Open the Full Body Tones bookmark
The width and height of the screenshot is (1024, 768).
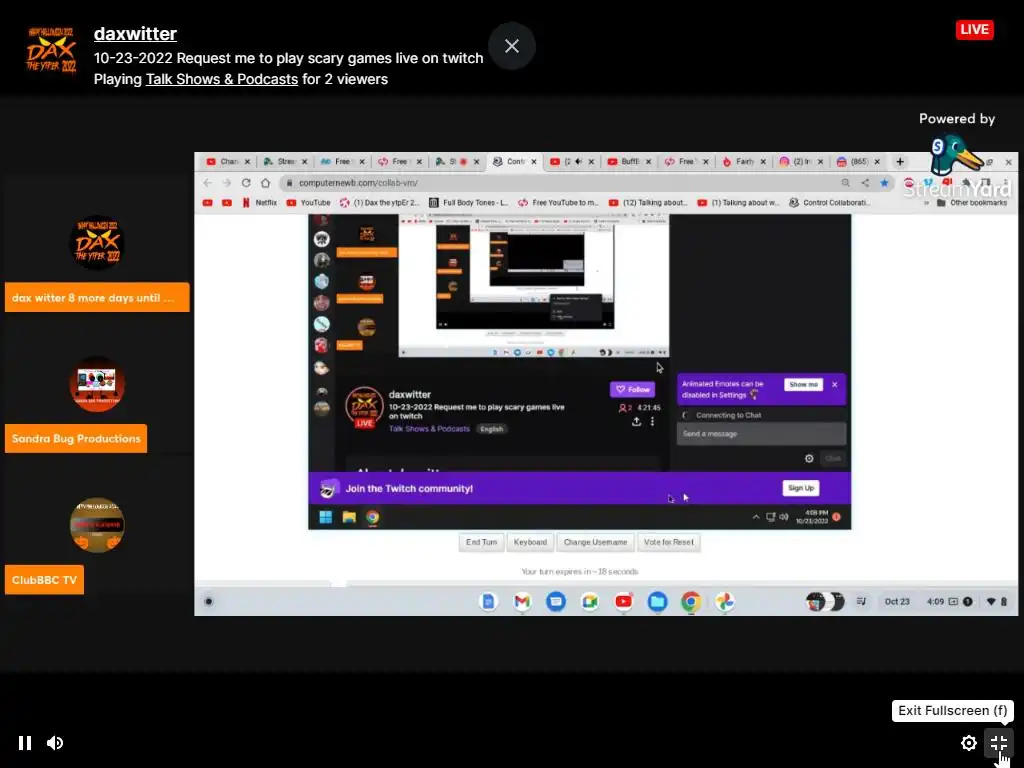tap(468, 202)
